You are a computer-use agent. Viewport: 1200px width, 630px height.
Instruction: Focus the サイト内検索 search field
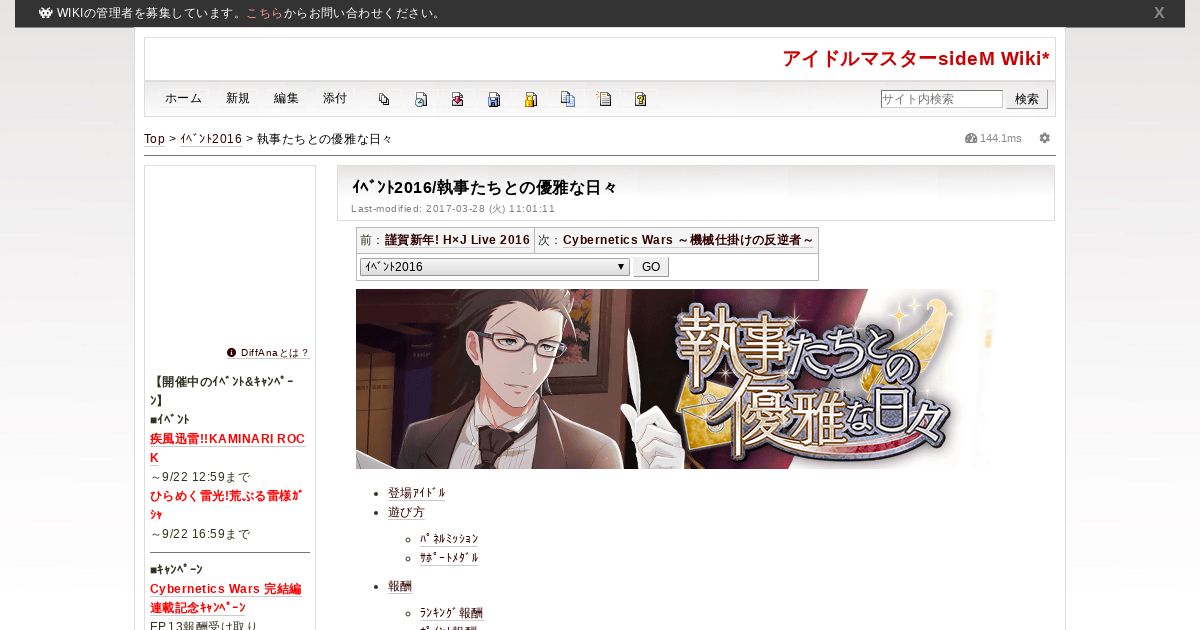(x=941, y=99)
